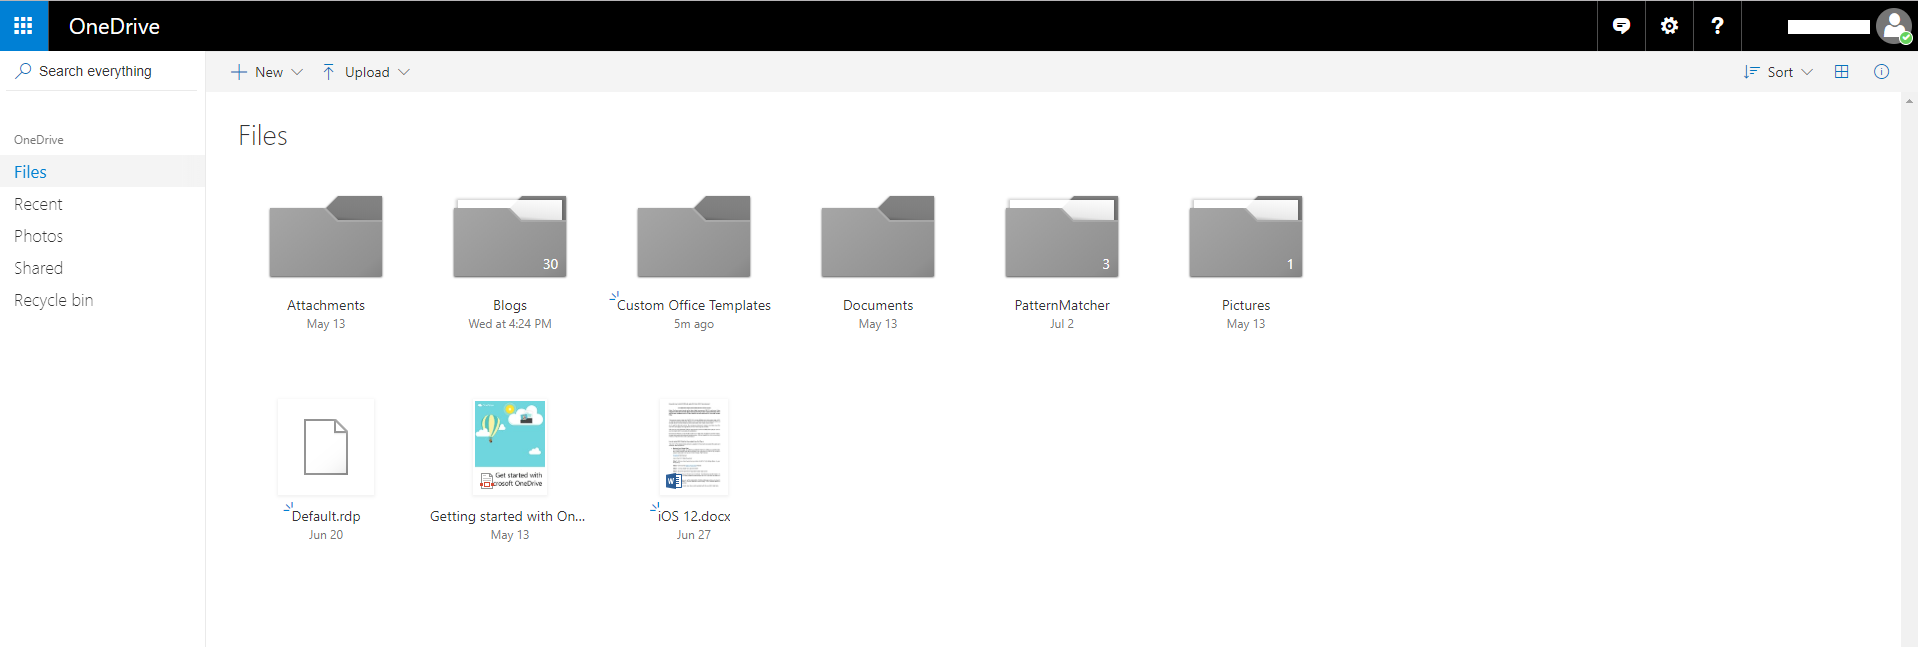The height and width of the screenshot is (647, 1918).
Task: Click the OneDrive label in sidebar
Action: [39, 140]
